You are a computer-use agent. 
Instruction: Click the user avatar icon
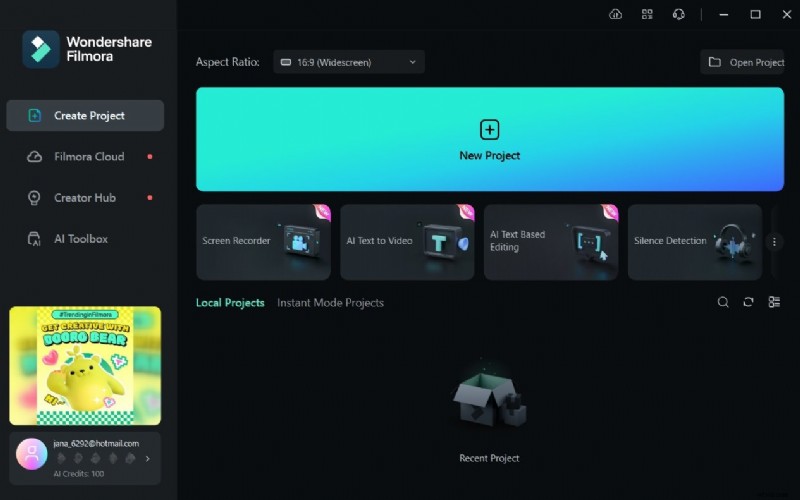(x=32, y=454)
